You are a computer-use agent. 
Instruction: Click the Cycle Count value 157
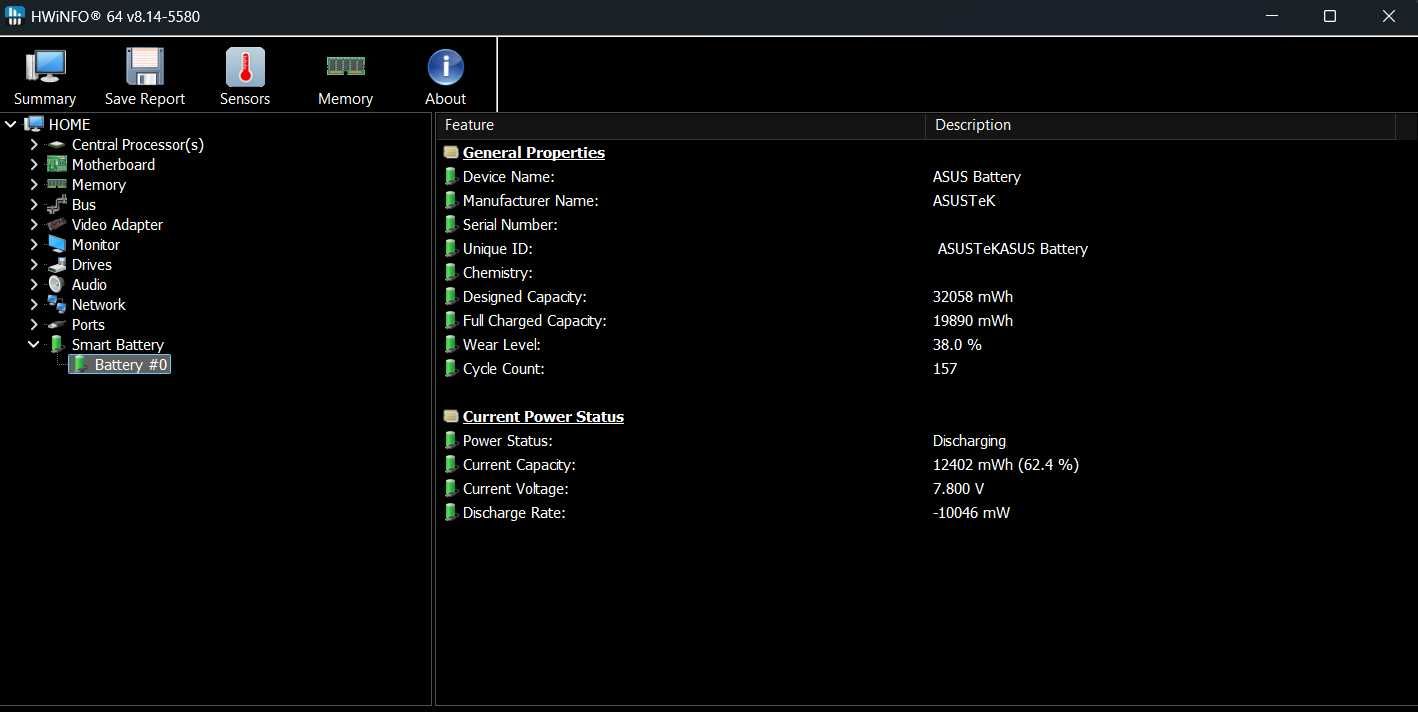pos(945,368)
